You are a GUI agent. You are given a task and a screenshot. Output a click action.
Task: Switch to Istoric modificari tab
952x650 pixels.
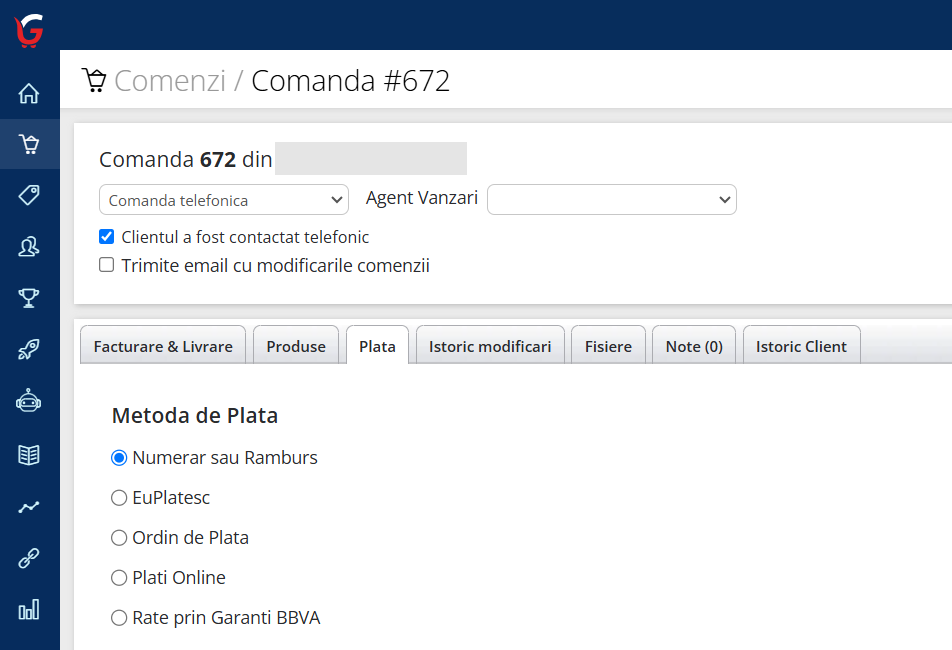click(491, 345)
